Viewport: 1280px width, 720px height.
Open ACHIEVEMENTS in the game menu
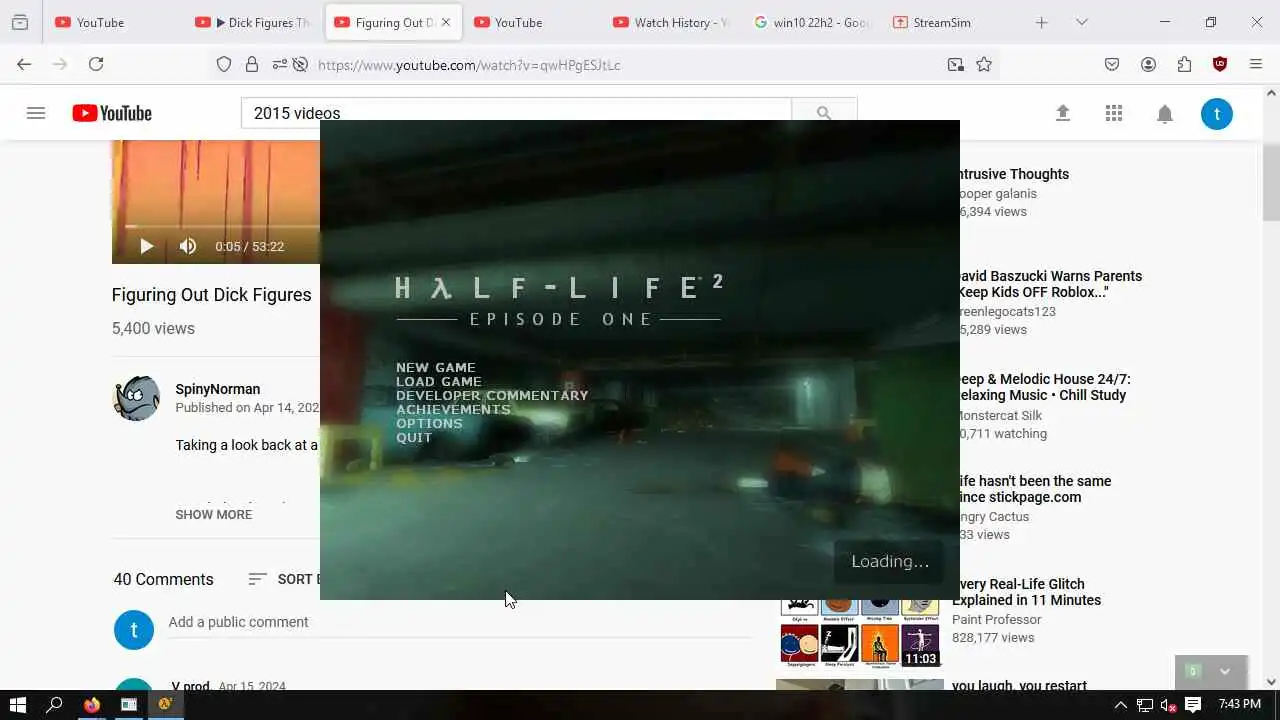coord(453,409)
